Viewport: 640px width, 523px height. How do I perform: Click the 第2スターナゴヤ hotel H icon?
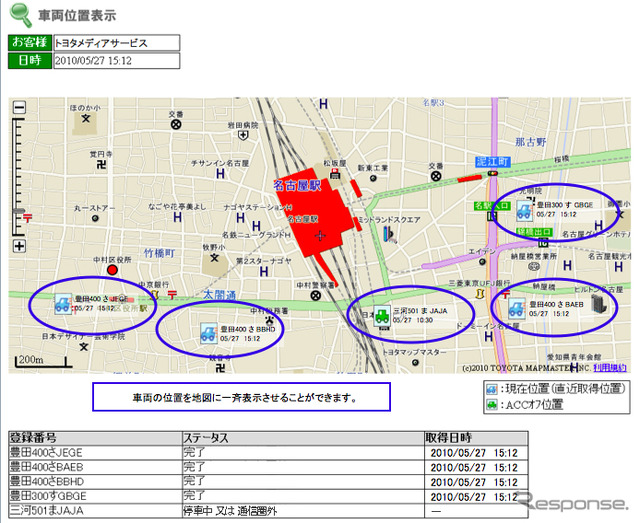264,271
